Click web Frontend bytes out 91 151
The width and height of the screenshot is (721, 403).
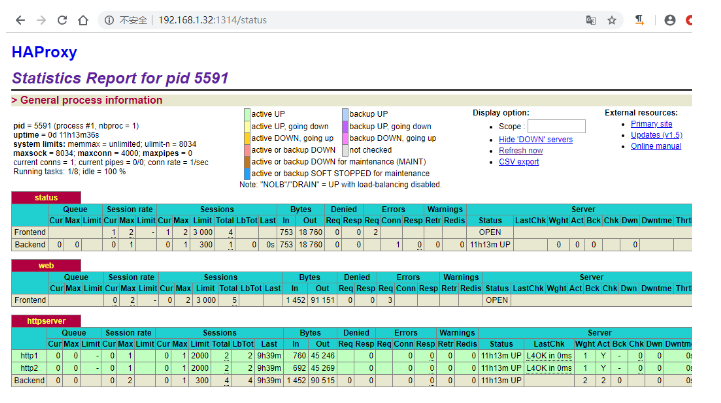[x=322, y=300]
